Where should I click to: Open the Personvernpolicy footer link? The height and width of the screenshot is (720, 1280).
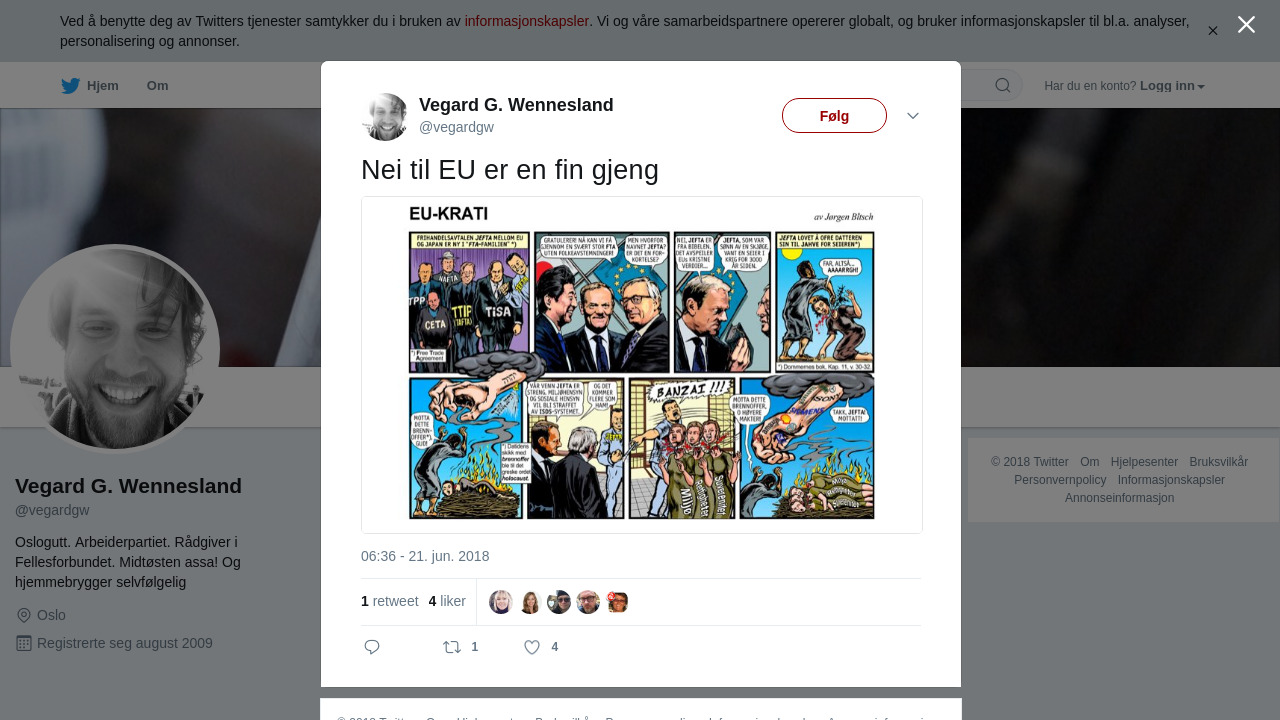point(1060,480)
